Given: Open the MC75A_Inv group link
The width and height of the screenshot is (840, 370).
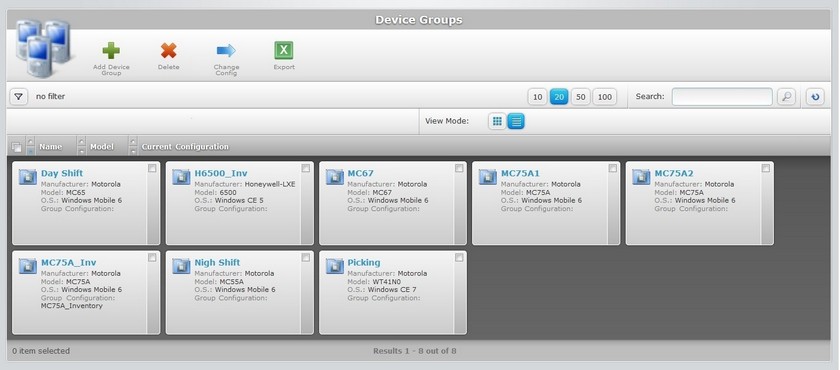Looking at the screenshot, I should coord(69,262).
